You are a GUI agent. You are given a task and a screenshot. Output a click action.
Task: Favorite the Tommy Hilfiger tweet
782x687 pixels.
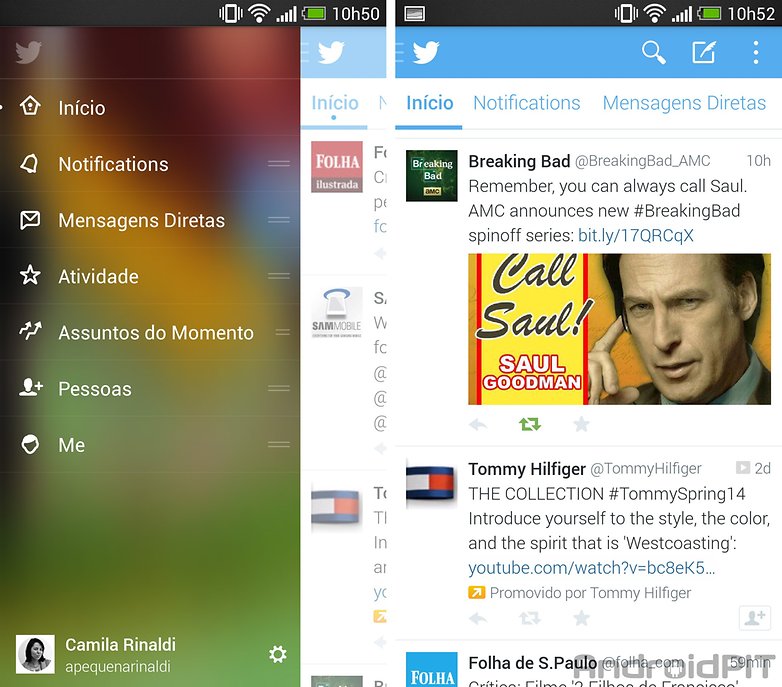click(x=581, y=619)
